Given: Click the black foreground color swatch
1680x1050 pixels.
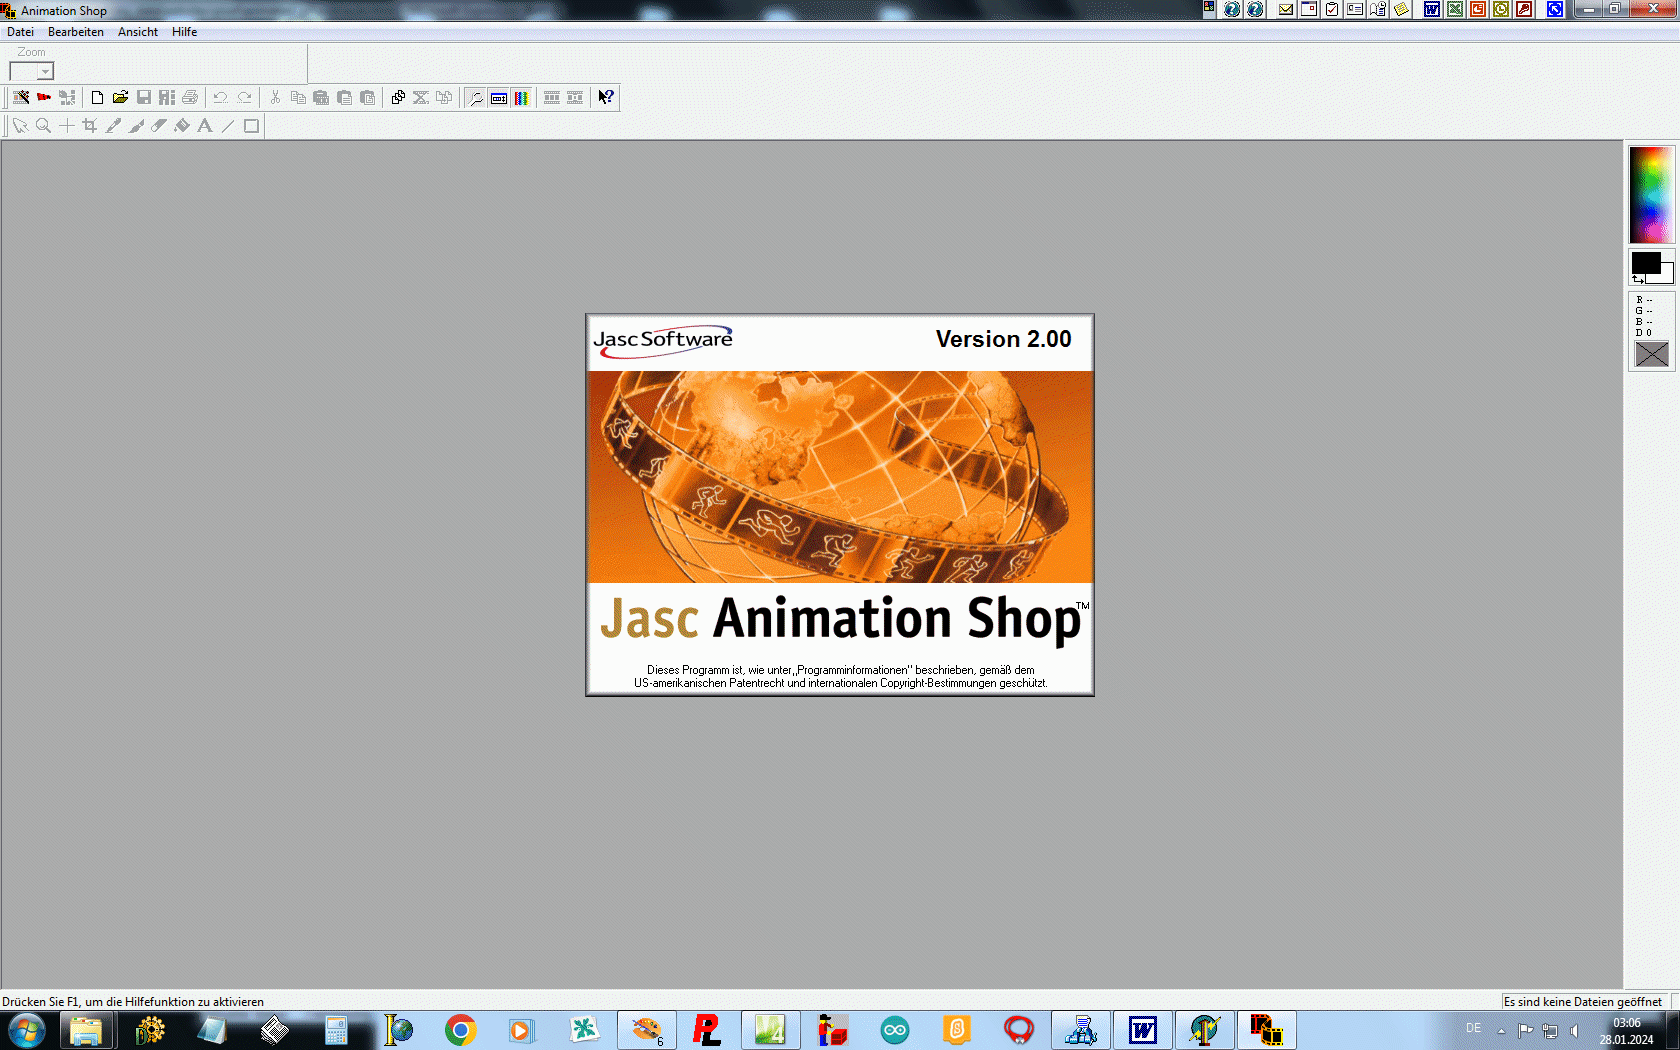Looking at the screenshot, I should click(x=1645, y=263).
